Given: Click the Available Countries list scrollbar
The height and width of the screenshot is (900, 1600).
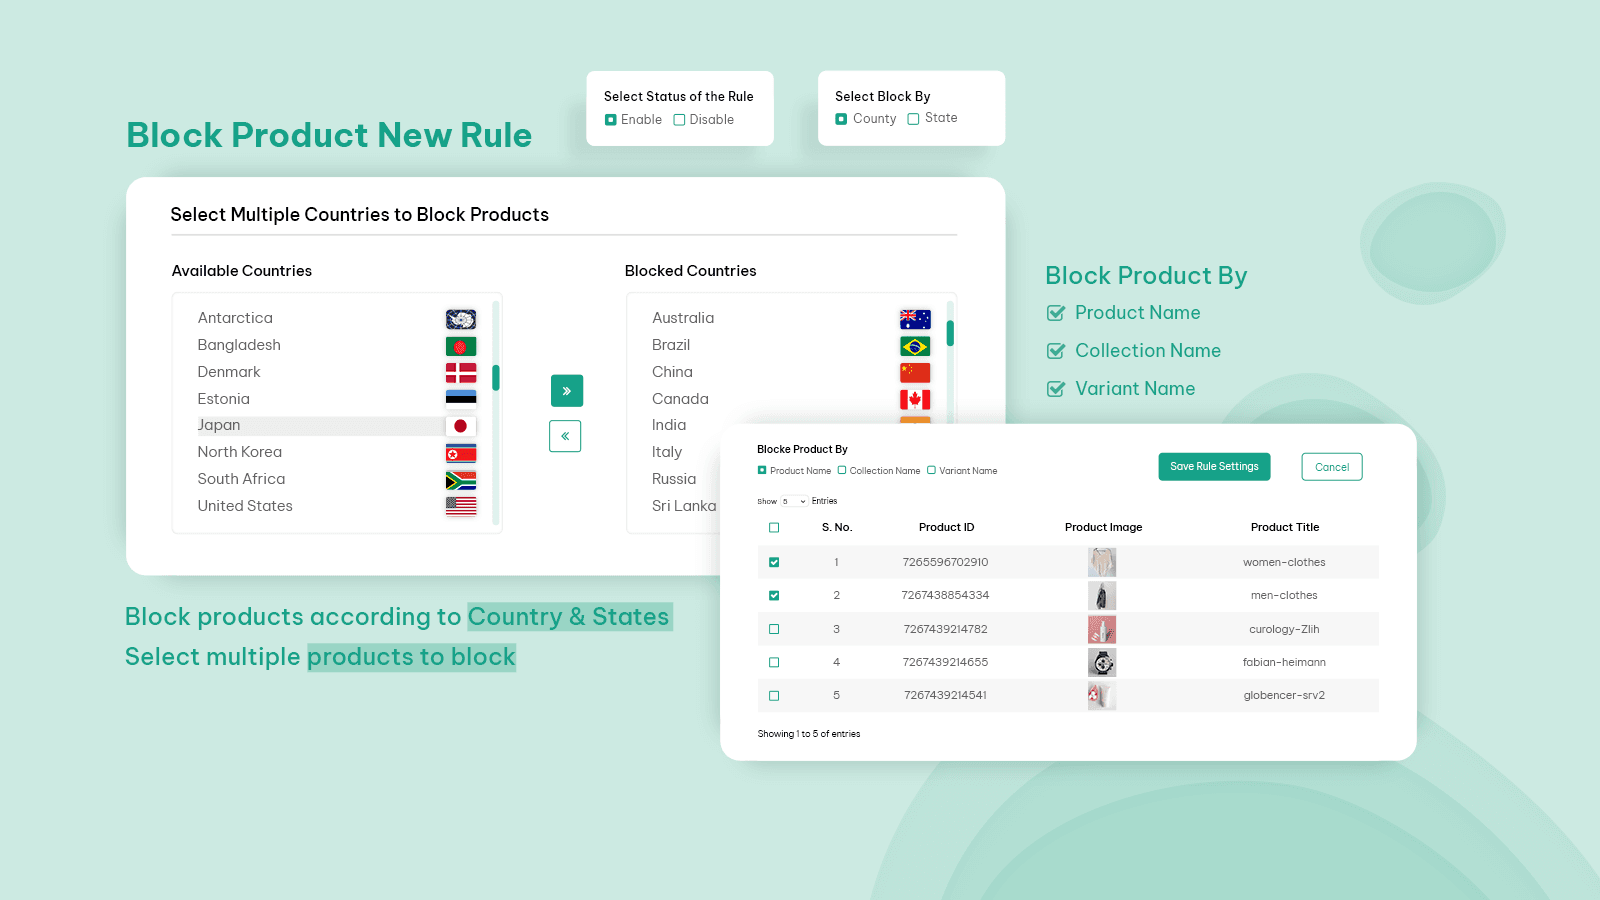Looking at the screenshot, I should click(x=495, y=377).
